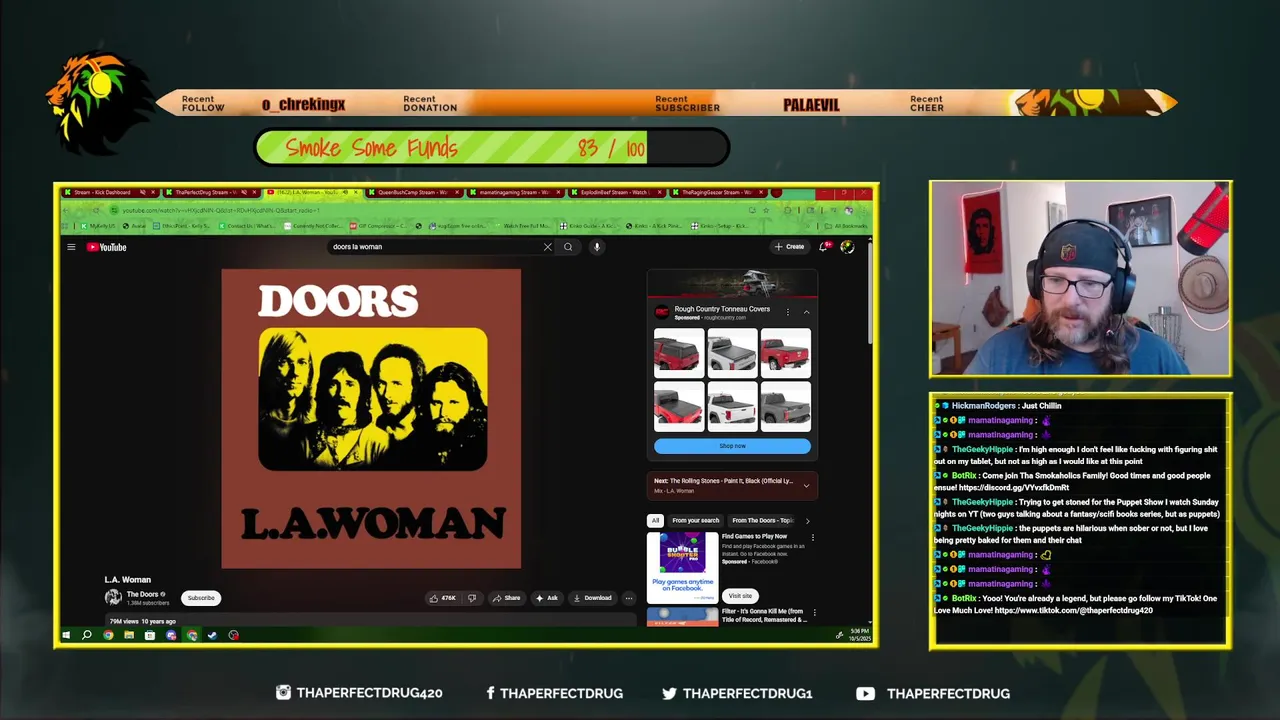Submit search with the magnifier icon

tap(568, 247)
